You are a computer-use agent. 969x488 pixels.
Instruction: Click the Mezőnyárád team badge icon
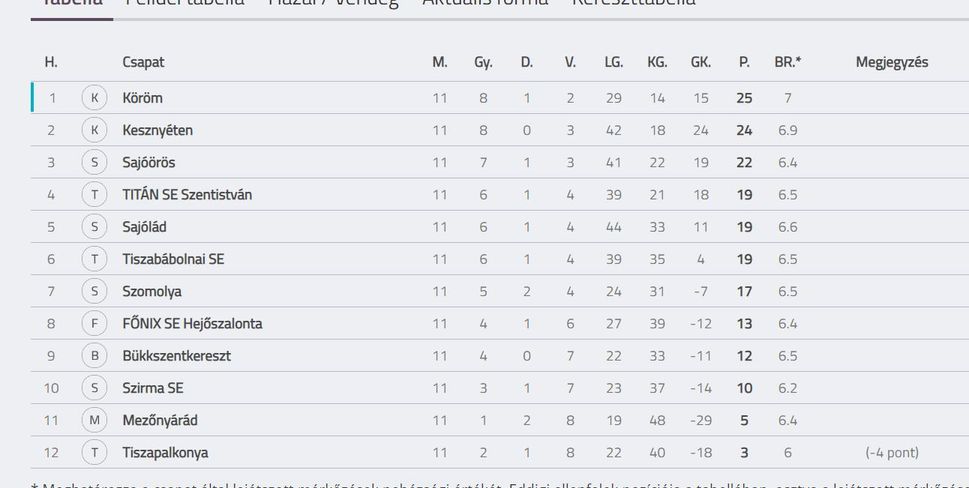pyautogui.click(x=95, y=420)
